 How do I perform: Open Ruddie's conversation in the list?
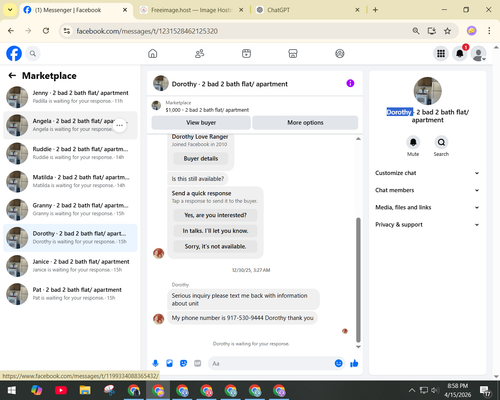pyautogui.click(x=70, y=153)
